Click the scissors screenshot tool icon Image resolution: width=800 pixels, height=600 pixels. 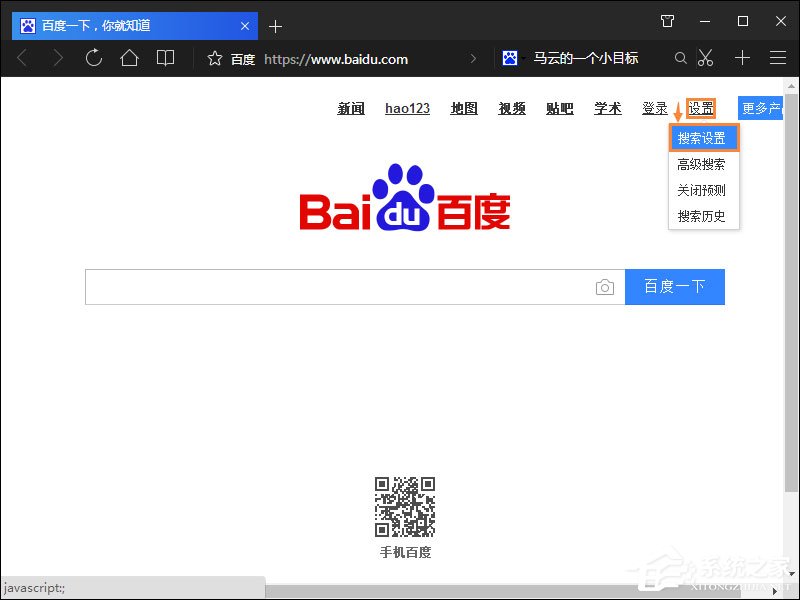[x=705, y=58]
